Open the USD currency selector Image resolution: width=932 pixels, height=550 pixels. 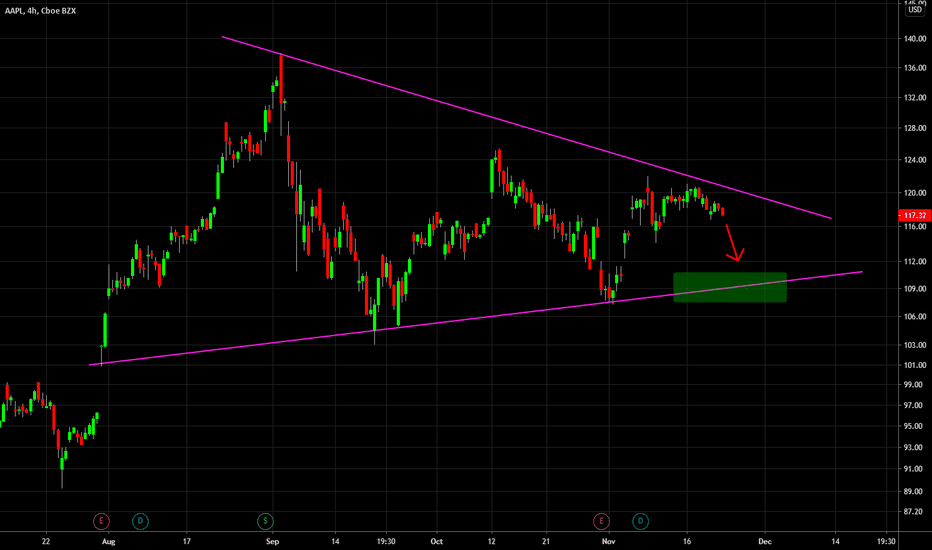pos(915,10)
